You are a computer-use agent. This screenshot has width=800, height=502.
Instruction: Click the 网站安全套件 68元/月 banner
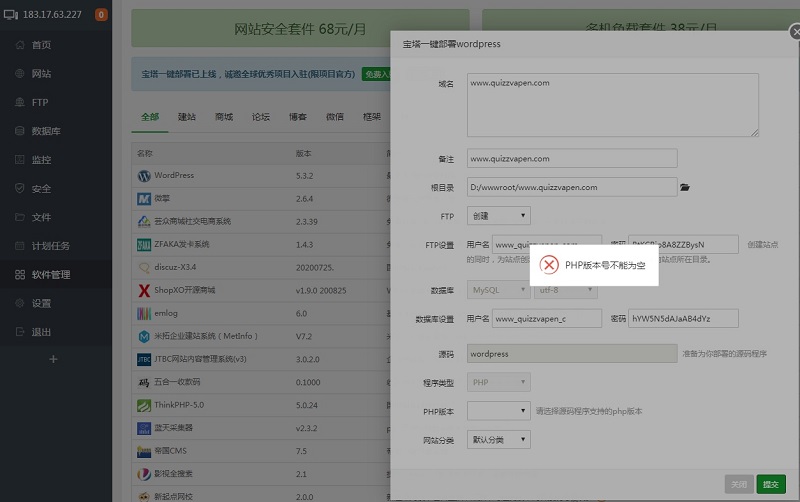300,29
